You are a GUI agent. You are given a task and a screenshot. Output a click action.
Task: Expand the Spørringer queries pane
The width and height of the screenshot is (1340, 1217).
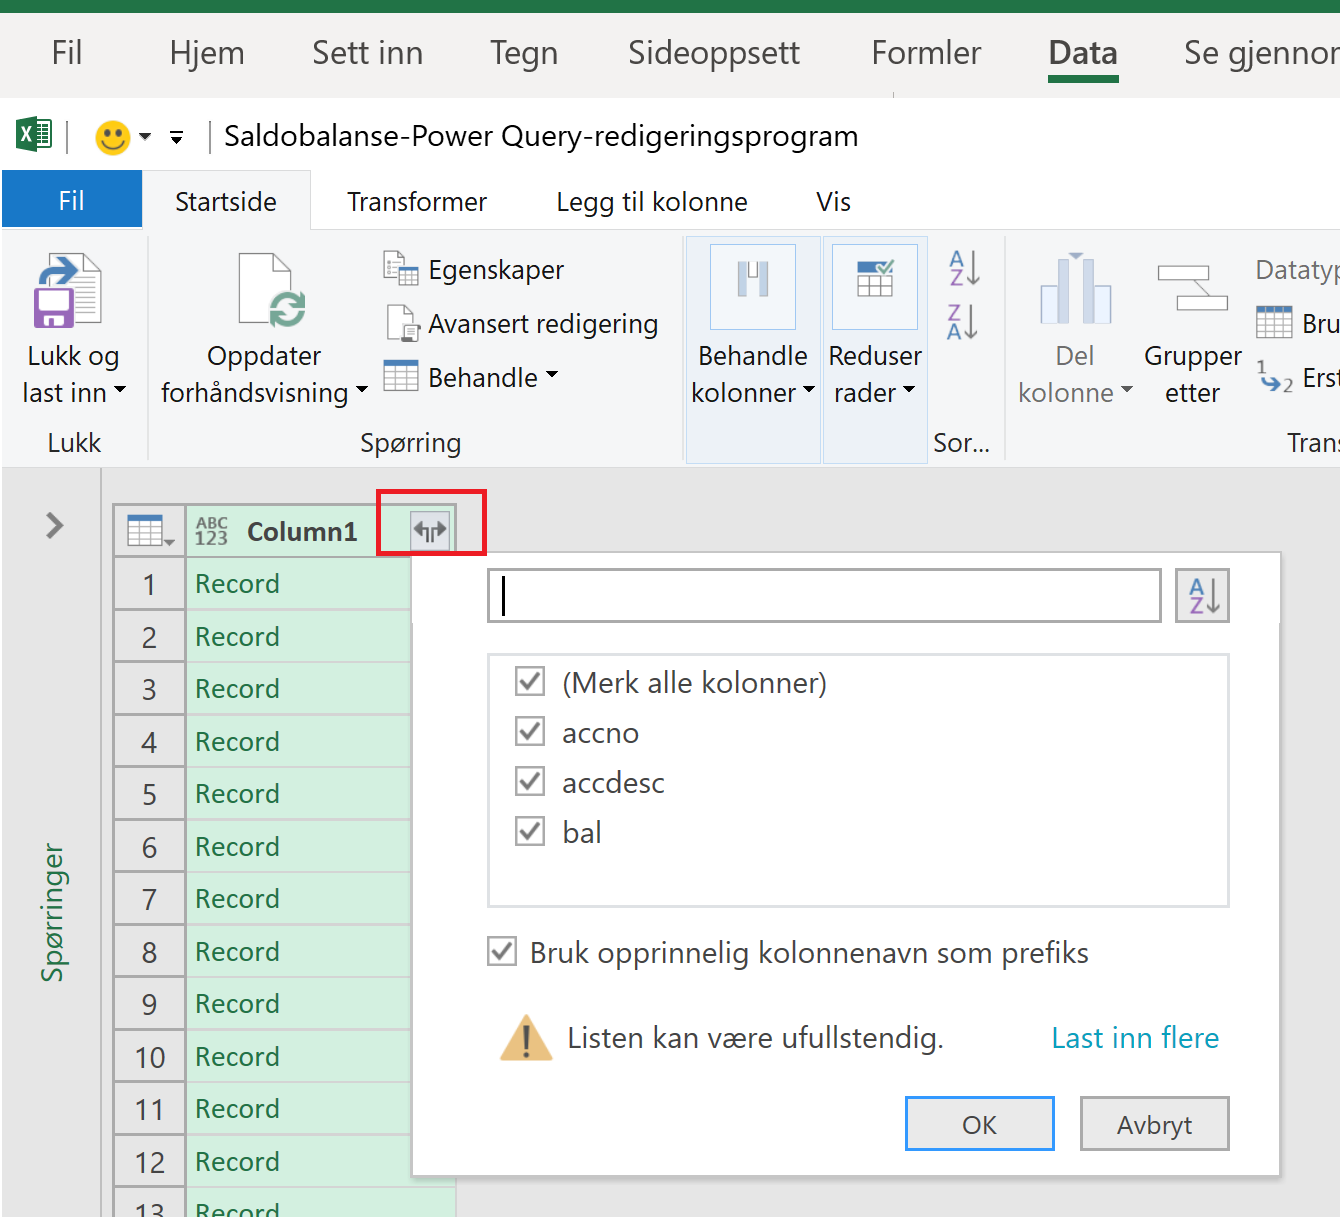tap(54, 525)
